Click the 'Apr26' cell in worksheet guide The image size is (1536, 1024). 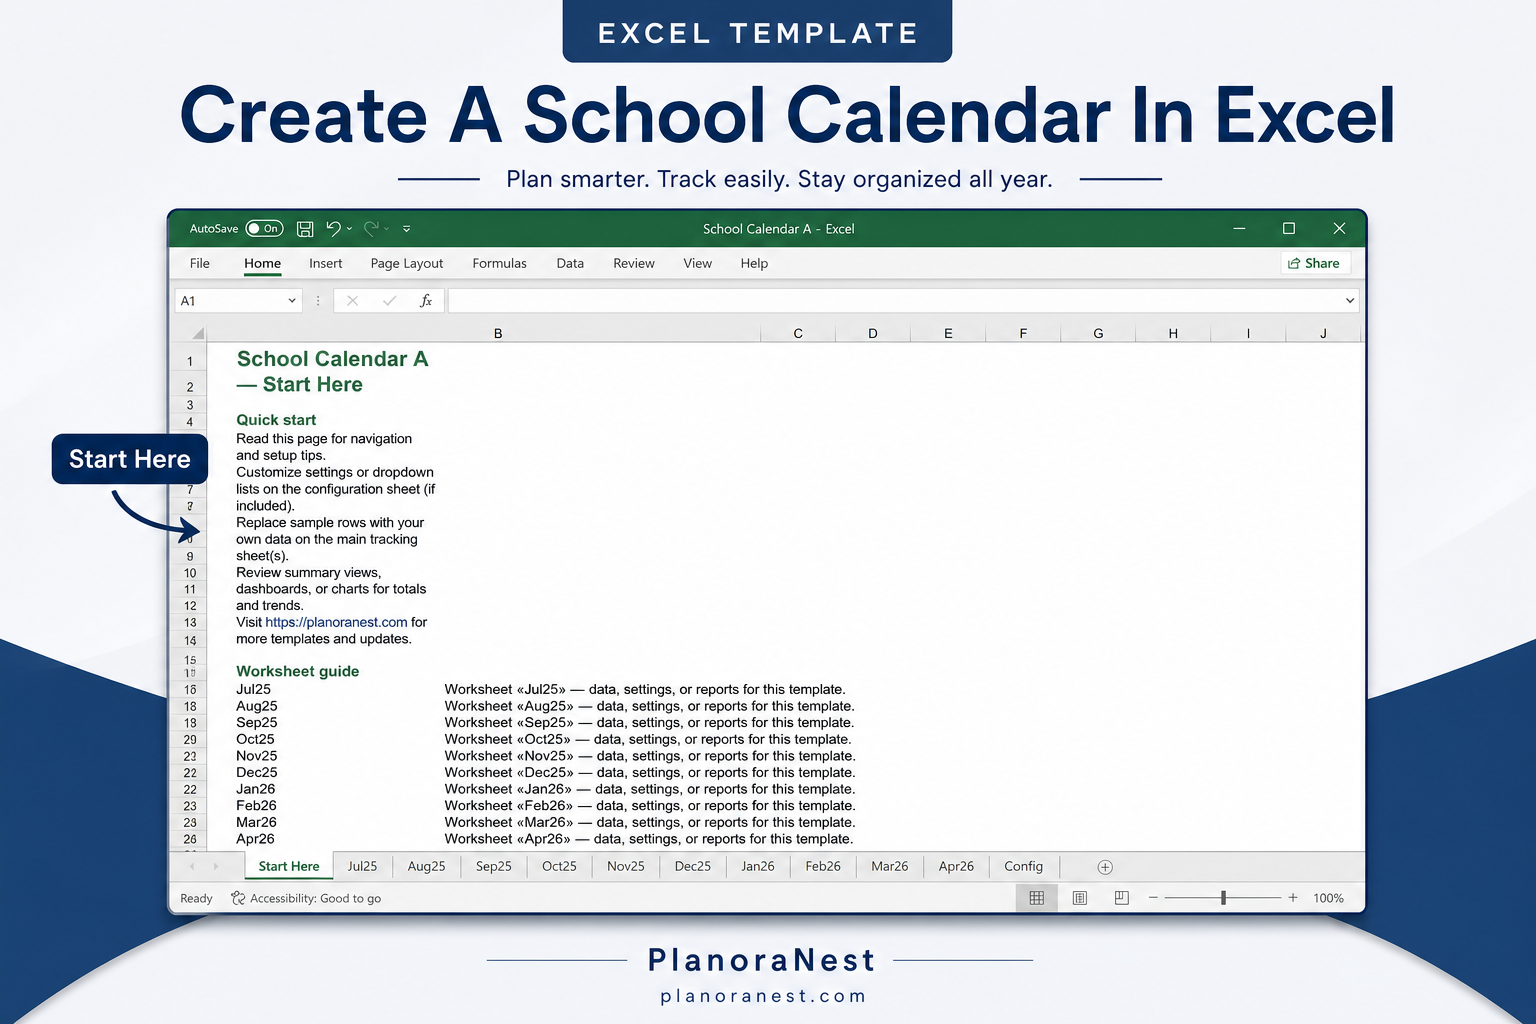[x=255, y=839]
